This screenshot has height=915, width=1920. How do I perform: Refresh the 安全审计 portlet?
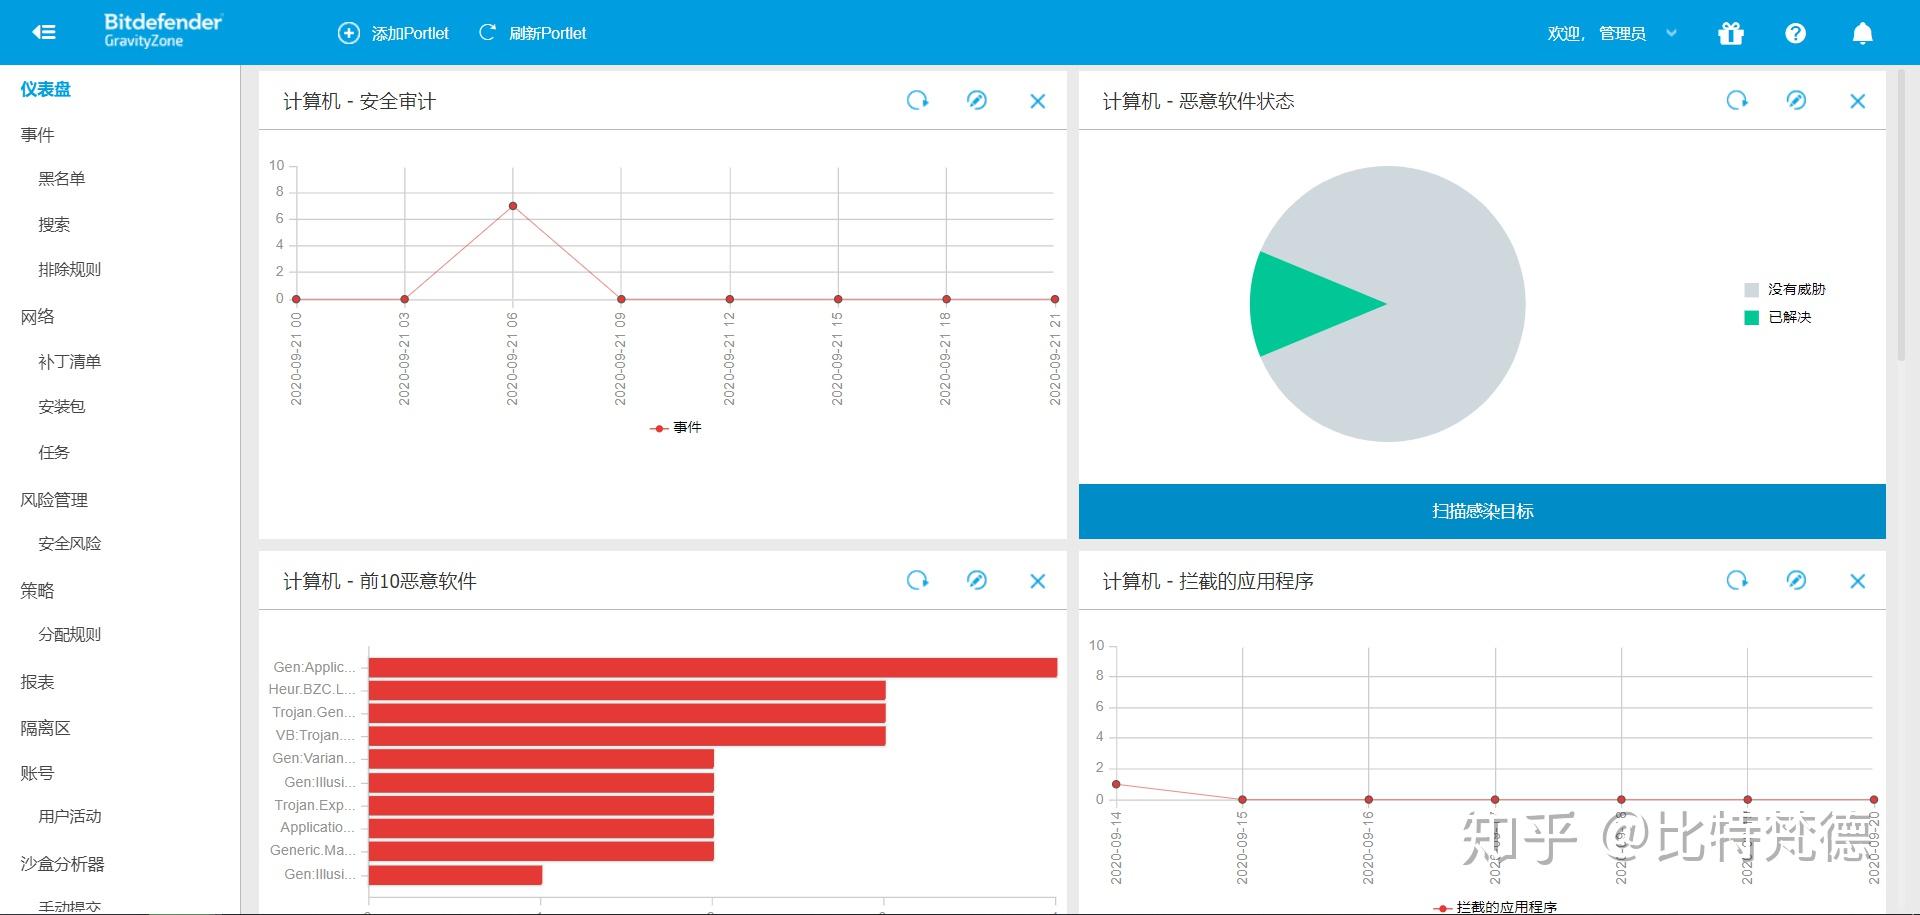click(918, 101)
